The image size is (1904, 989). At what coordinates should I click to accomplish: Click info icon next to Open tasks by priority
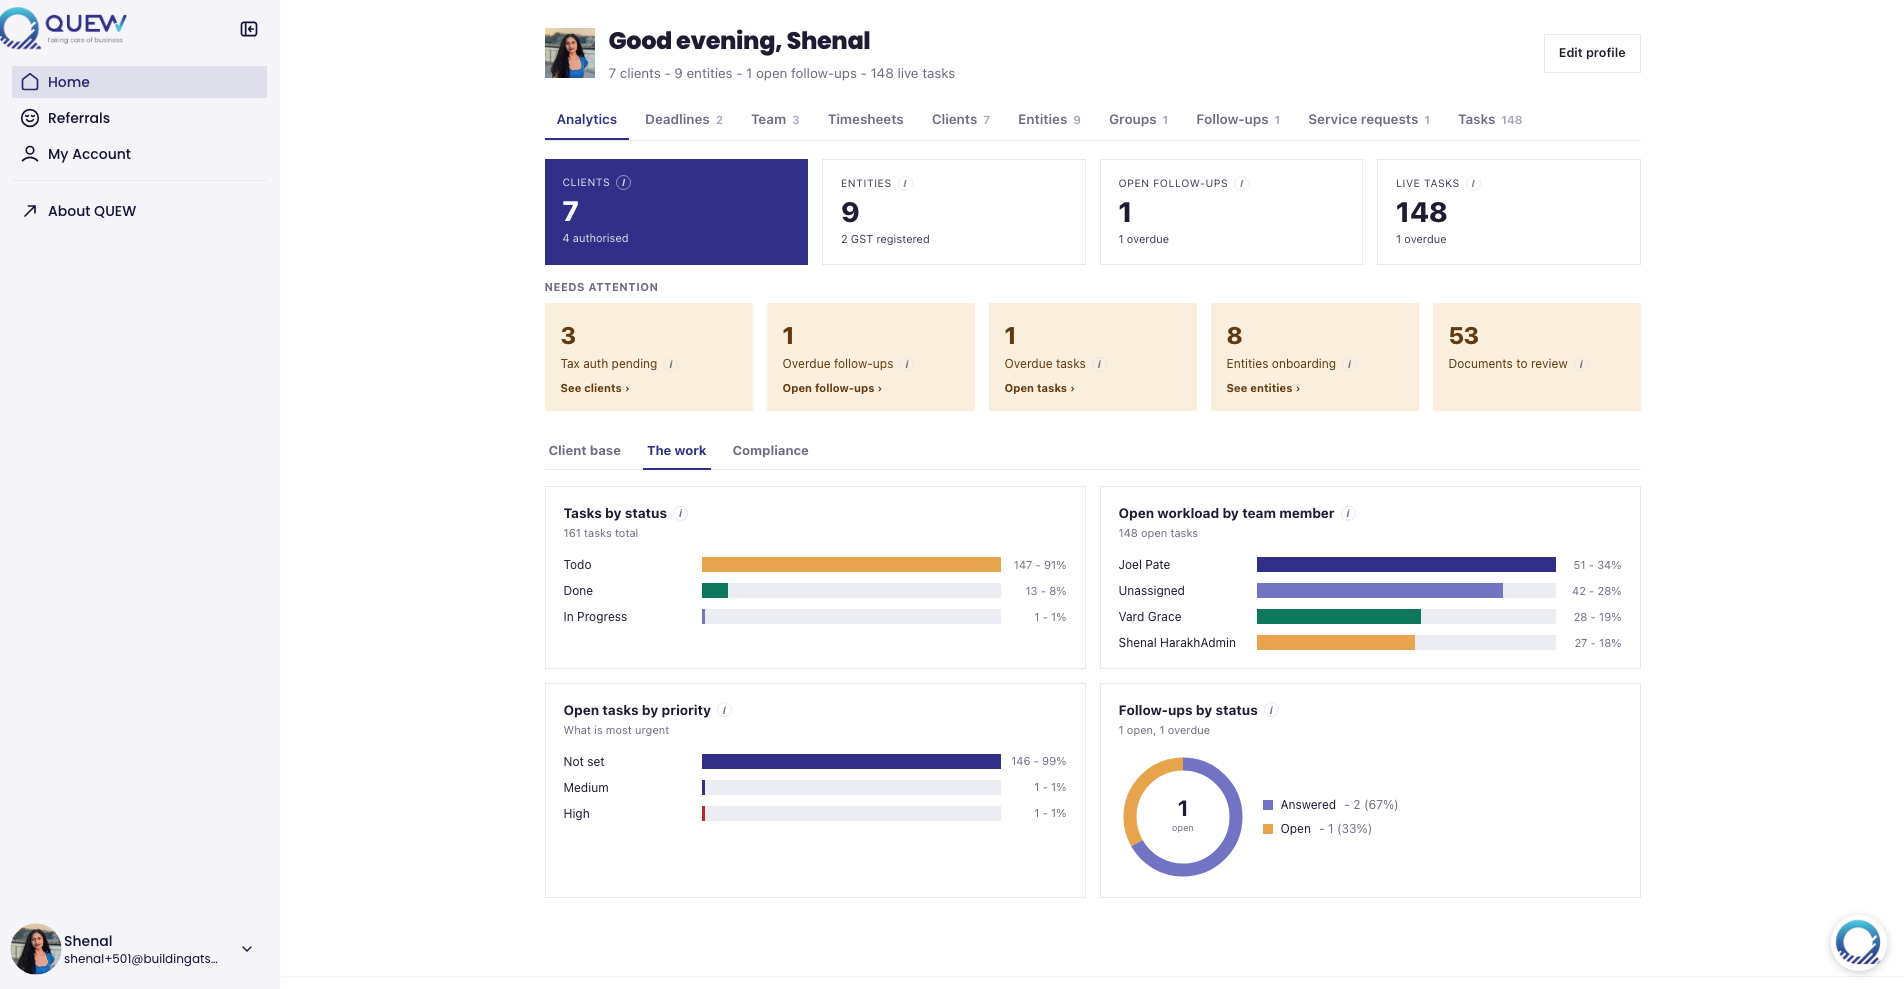725,711
